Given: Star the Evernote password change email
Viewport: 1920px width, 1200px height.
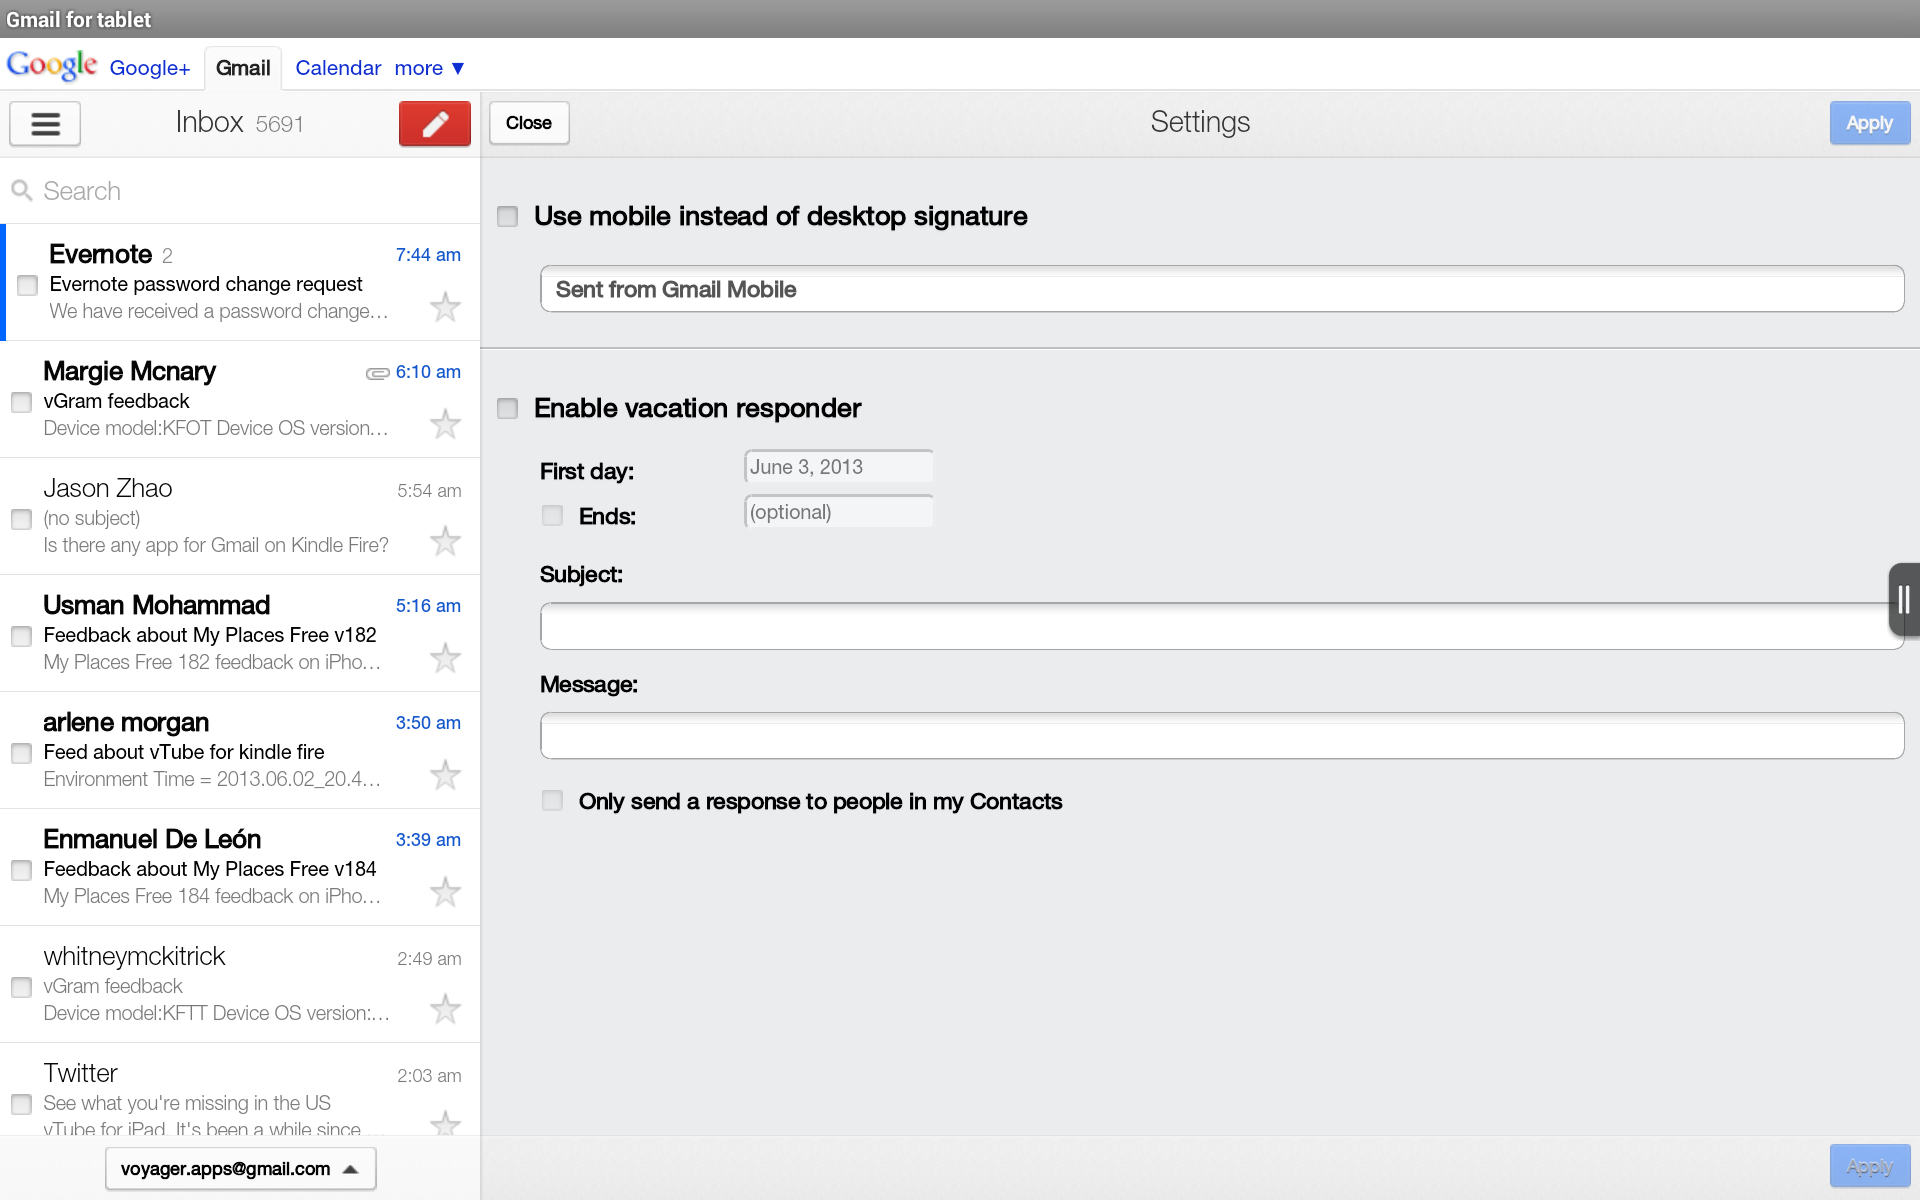Looking at the screenshot, I should (445, 307).
